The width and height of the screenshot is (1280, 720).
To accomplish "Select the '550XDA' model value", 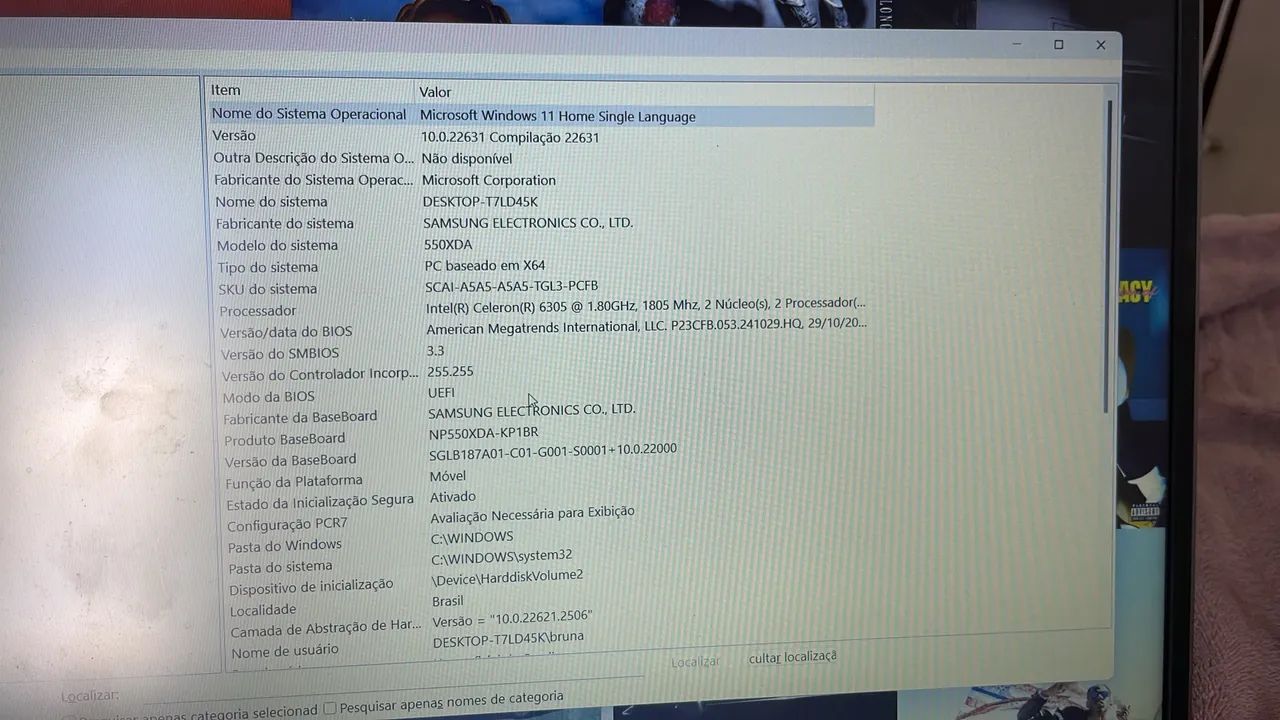I will coord(448,244).
